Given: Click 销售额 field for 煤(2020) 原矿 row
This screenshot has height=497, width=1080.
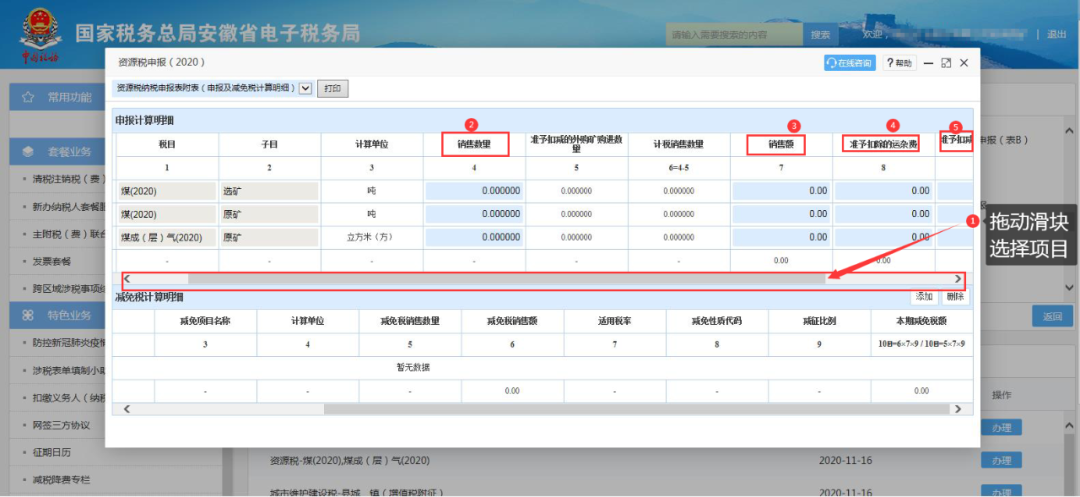Looking at the screenshot, I should click(x=781, y=214).
